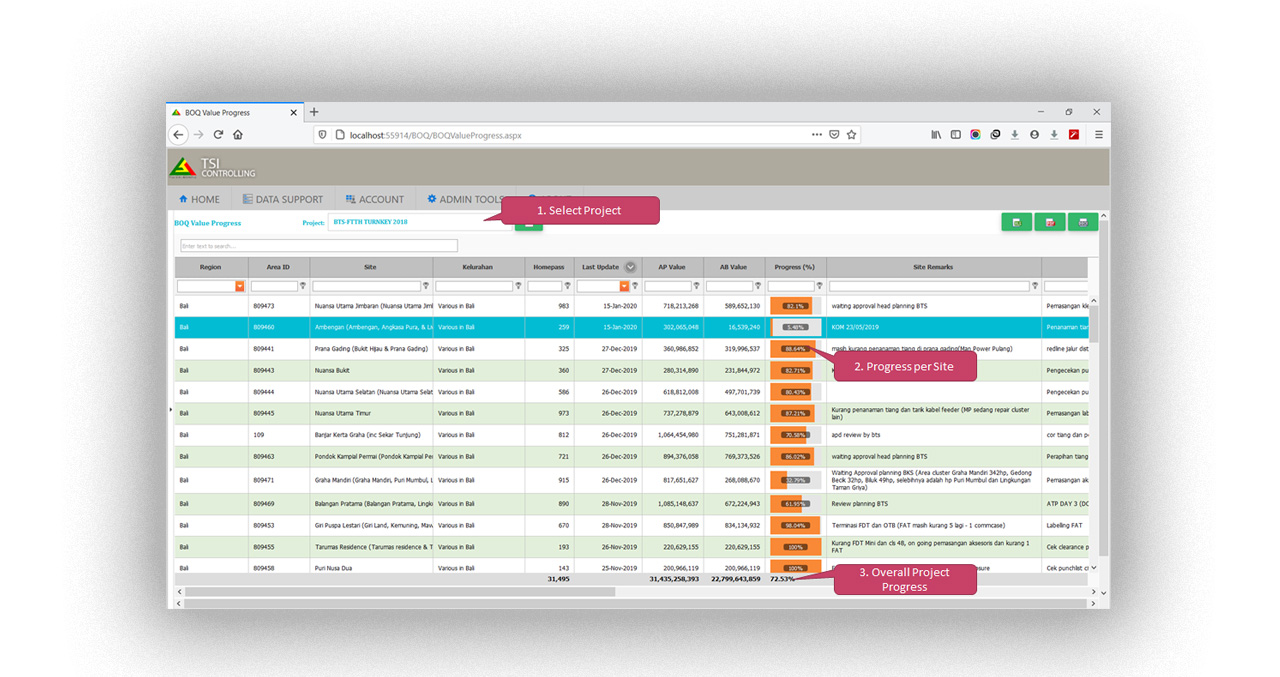1280x677 pixels.
Task: Click the funnel filter icon beside the Site filter box
Action: [x=428, y=285]
